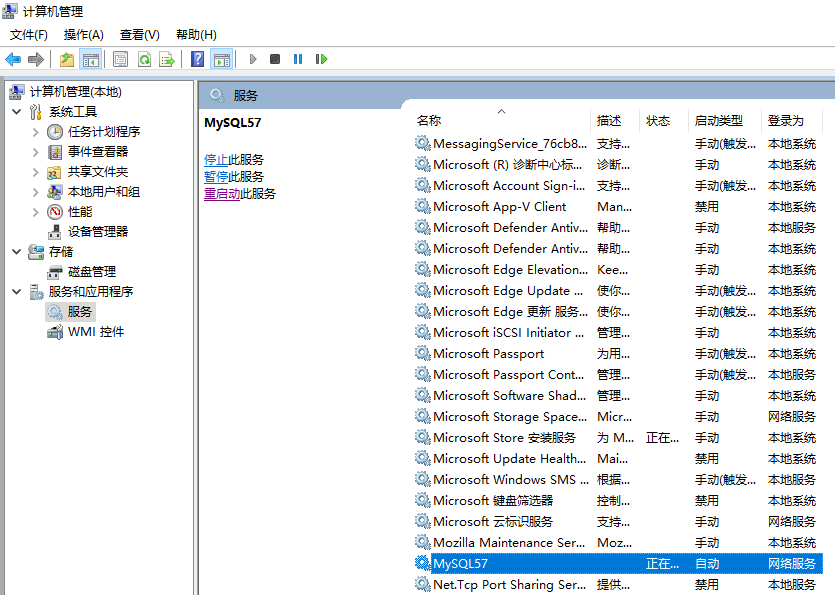Select the MySQL57 service row
Screen dimensions: 835x595
coord(618,564)
